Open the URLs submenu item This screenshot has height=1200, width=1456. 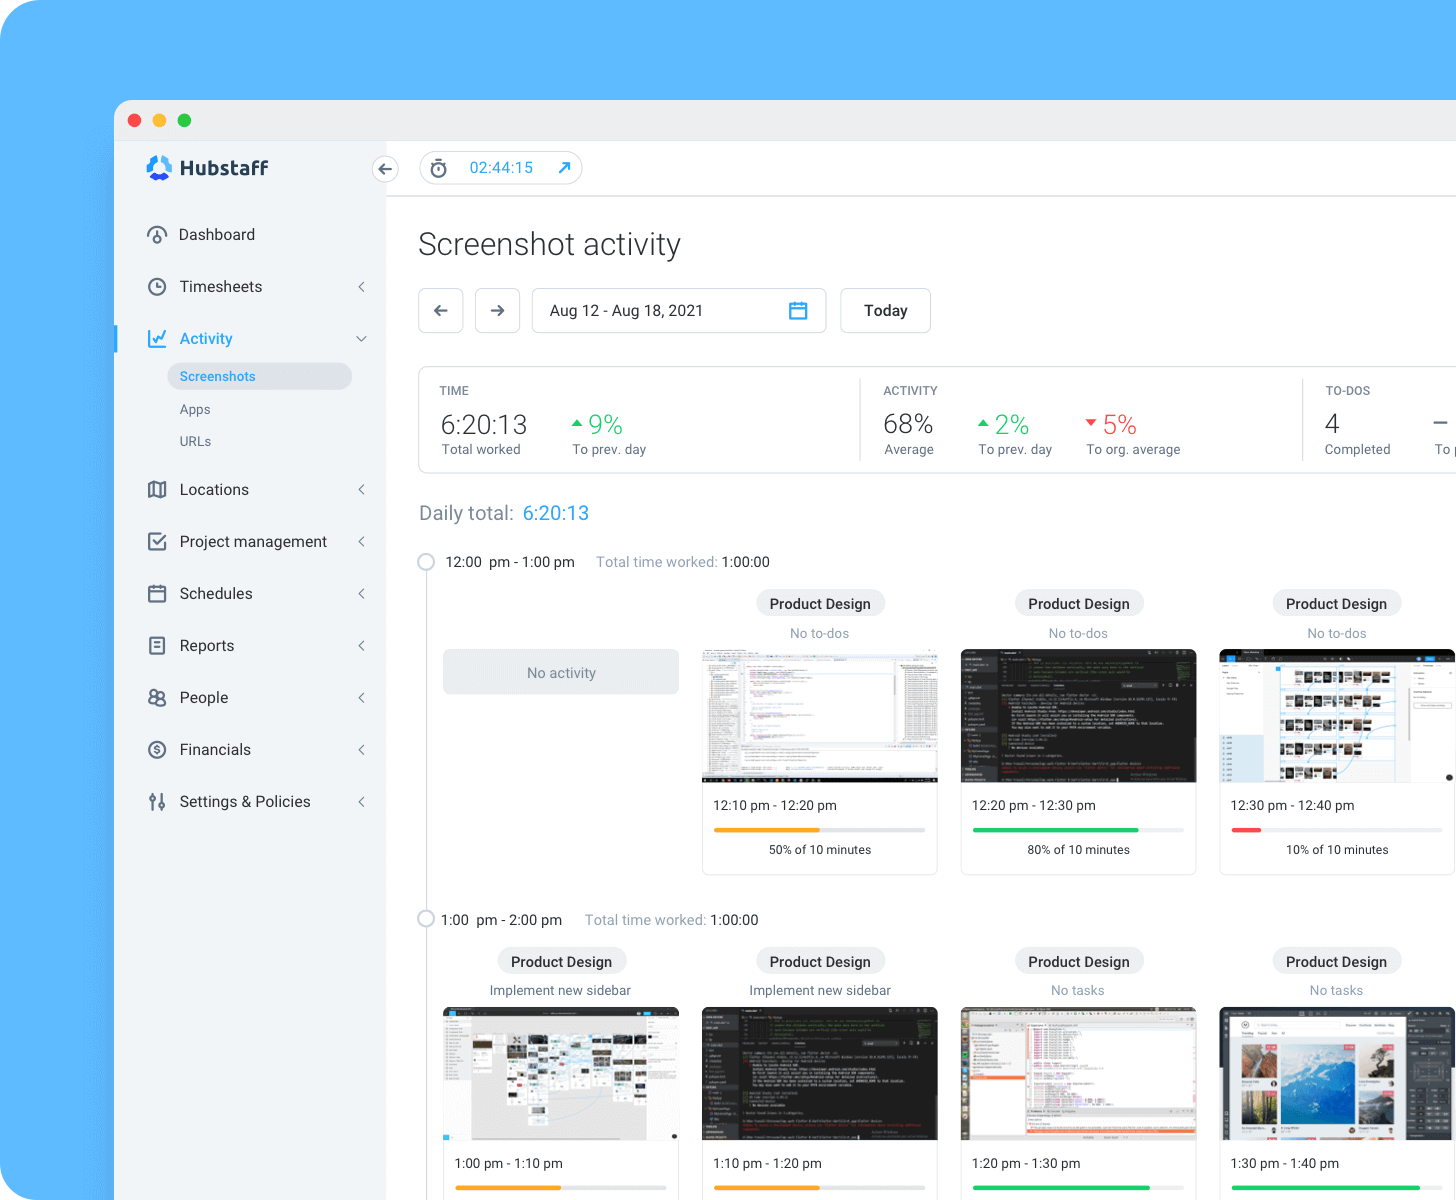click(x=195, y=442)
